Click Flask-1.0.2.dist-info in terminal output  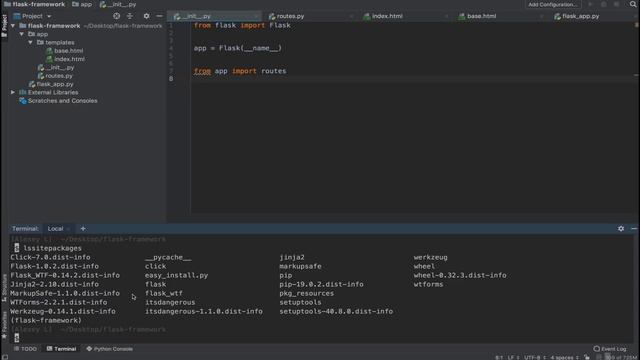(54, 267)
